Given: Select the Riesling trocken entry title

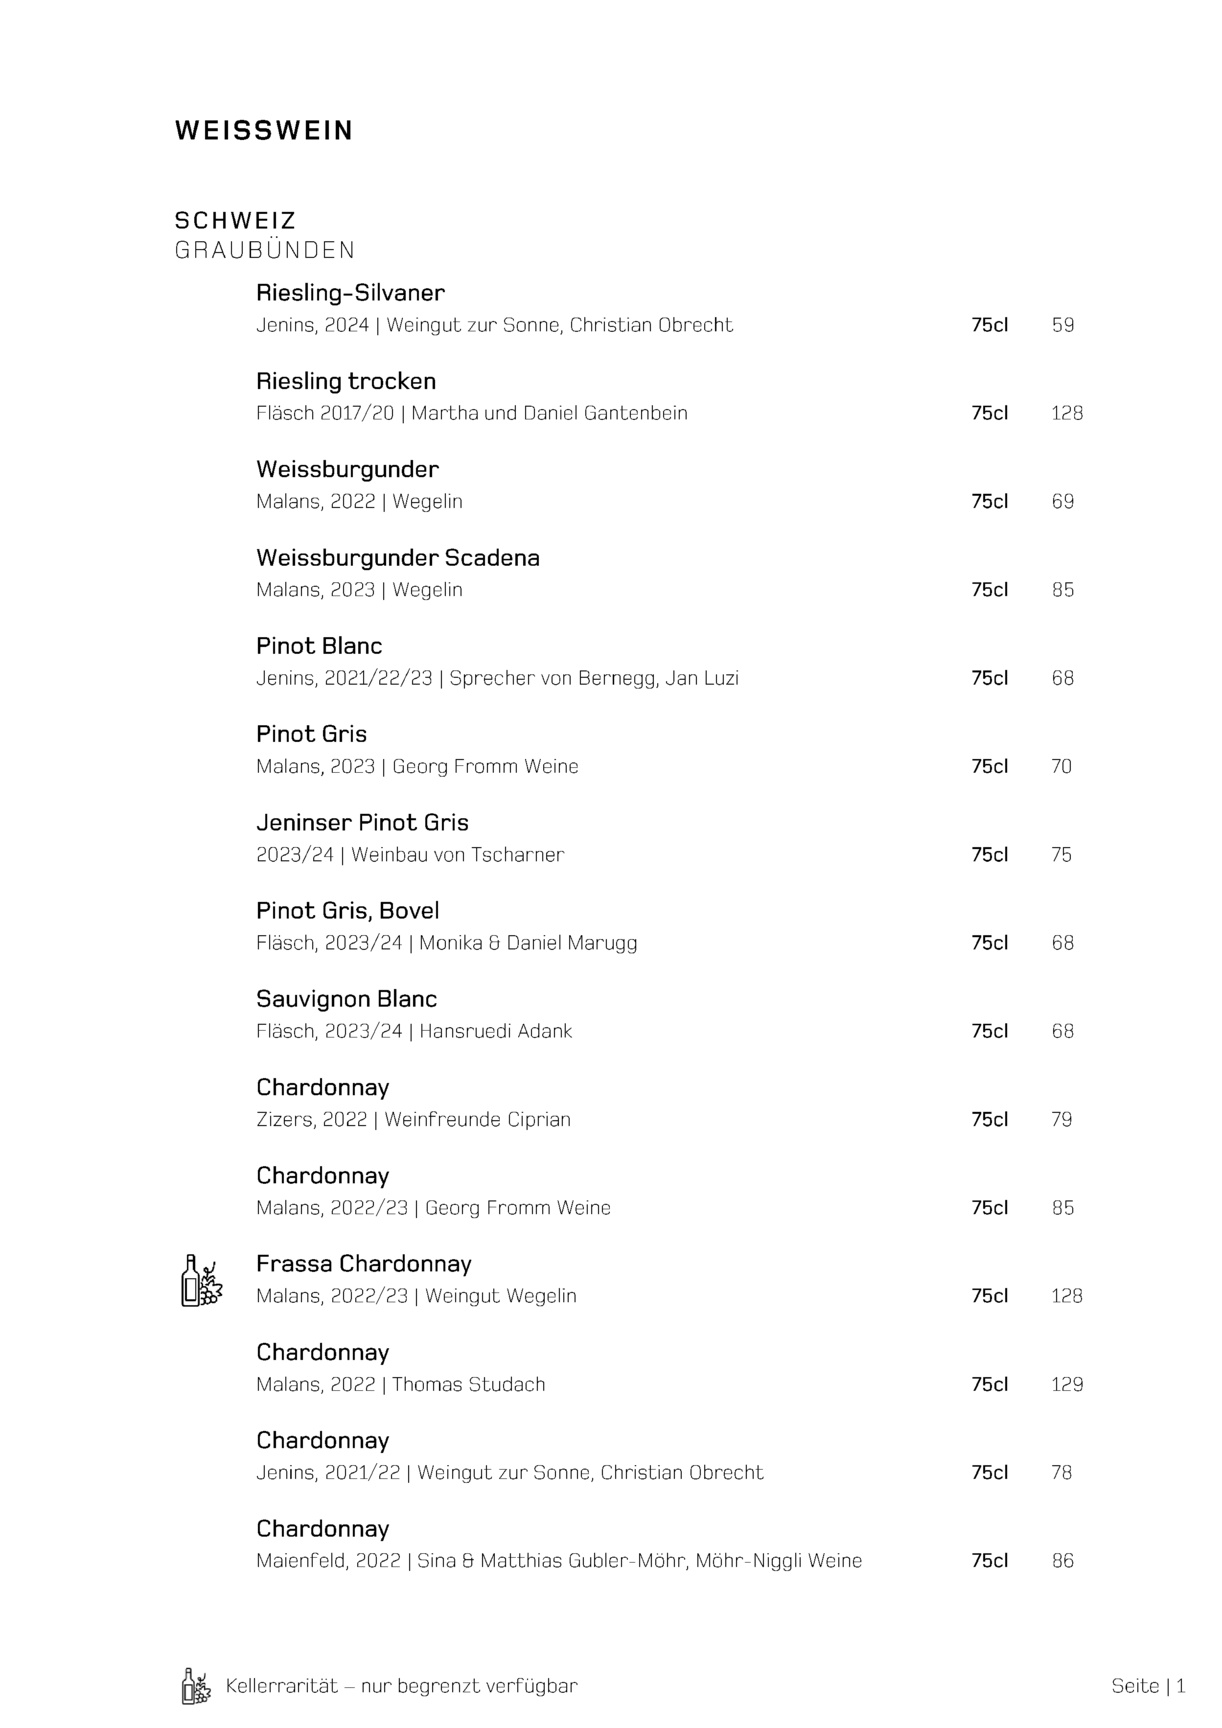Looking at the screenshot, I should pyautogui.click(x=346, y=381).
